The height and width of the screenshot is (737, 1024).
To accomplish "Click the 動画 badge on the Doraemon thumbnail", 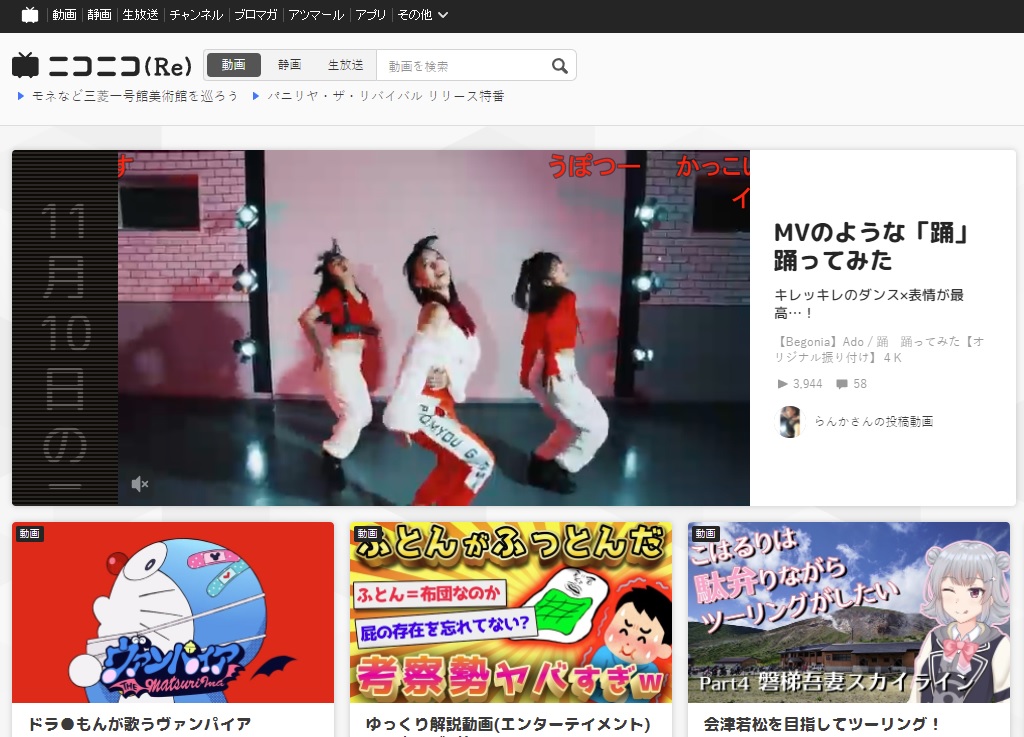I will (31, 534).
